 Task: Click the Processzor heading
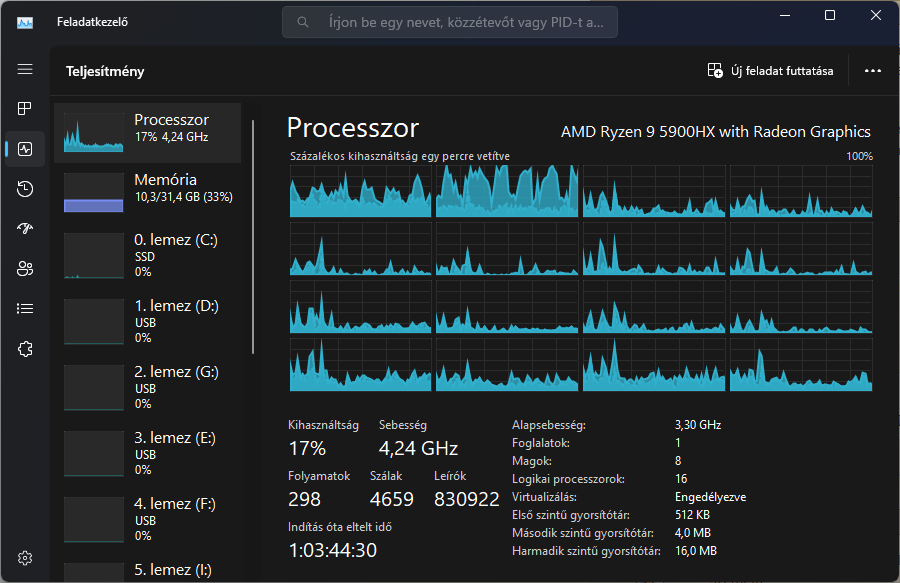[x=352, y=128]
